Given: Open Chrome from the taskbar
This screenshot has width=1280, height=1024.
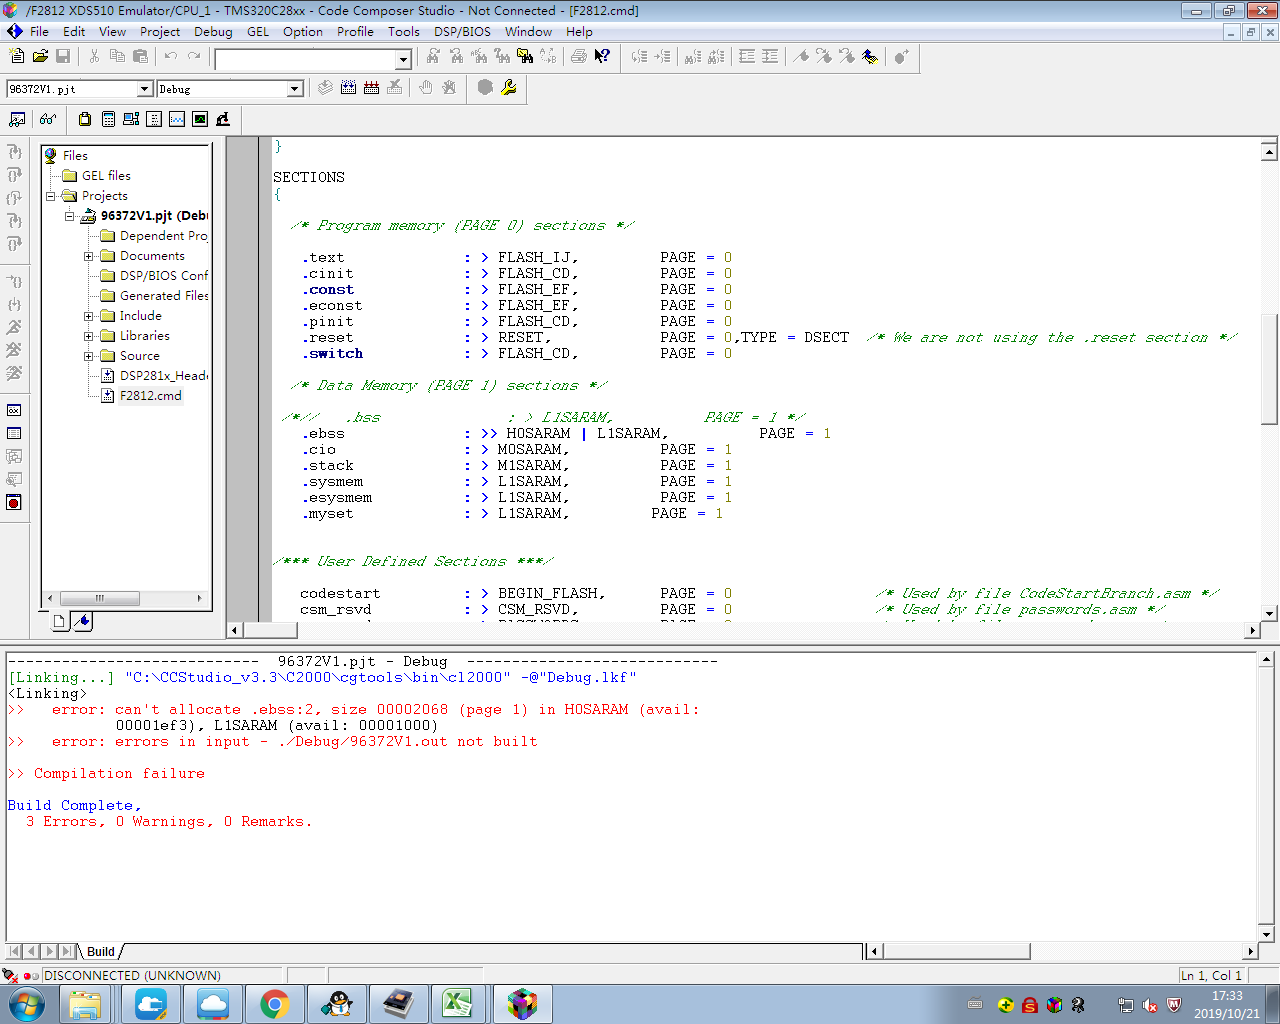Looking at the screenshot, I should click(275, 1004).
